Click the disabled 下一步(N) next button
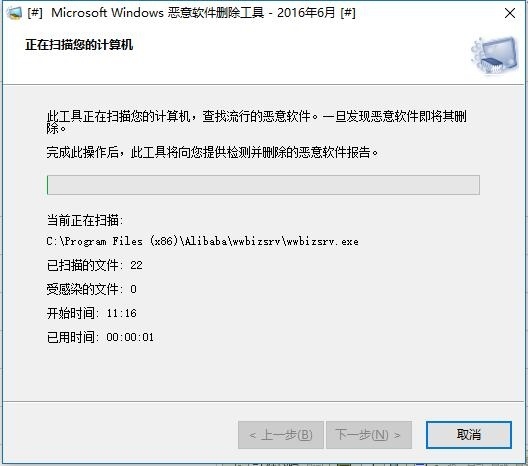Viewport: 528px width, 466px height. pos(369,435)
